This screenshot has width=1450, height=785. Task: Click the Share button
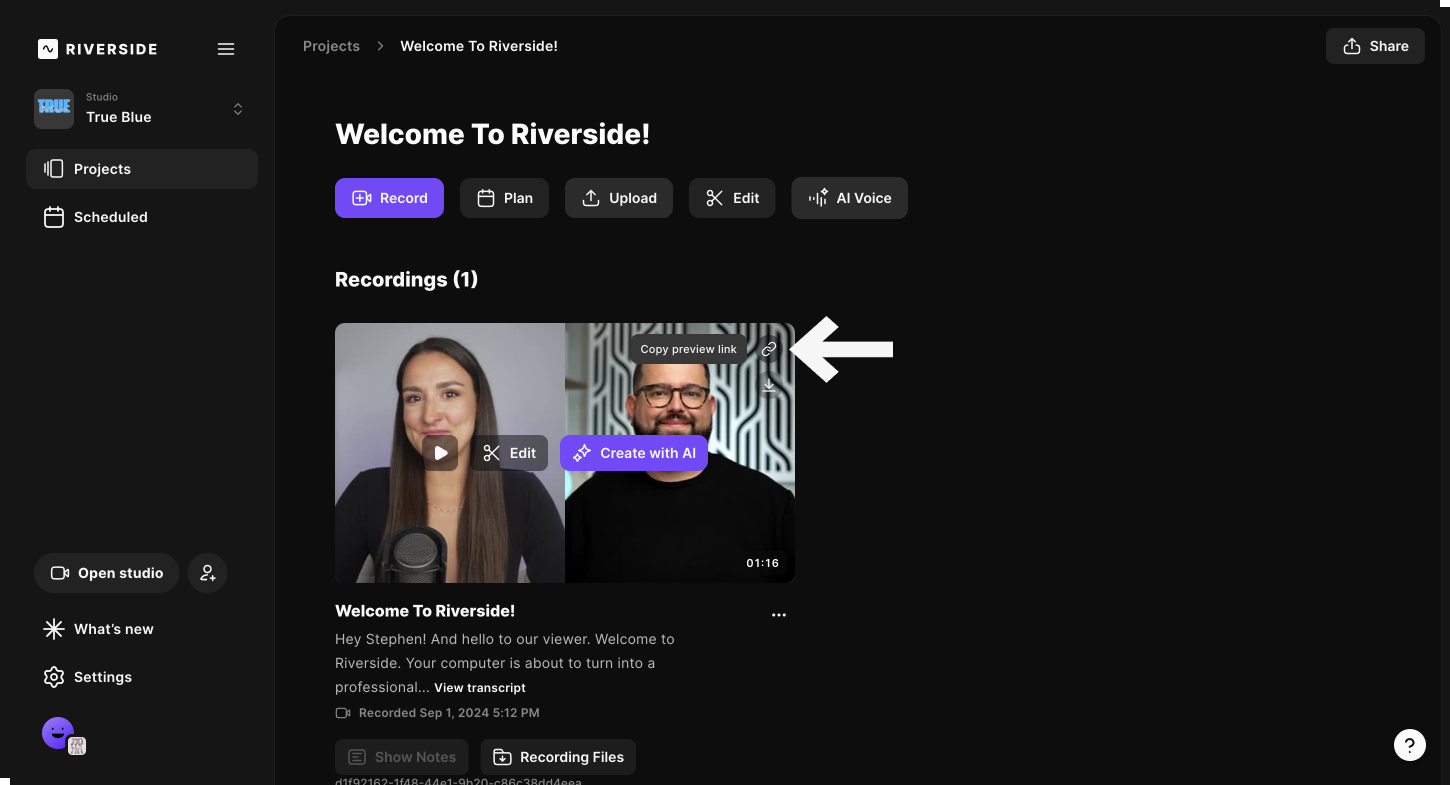coord(1375,46)
